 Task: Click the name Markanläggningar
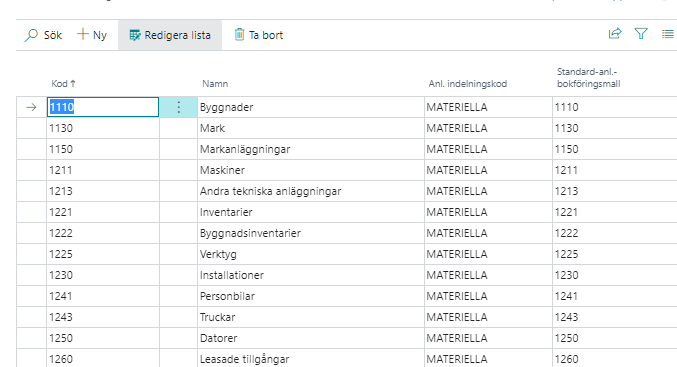[x=245, y=149]
